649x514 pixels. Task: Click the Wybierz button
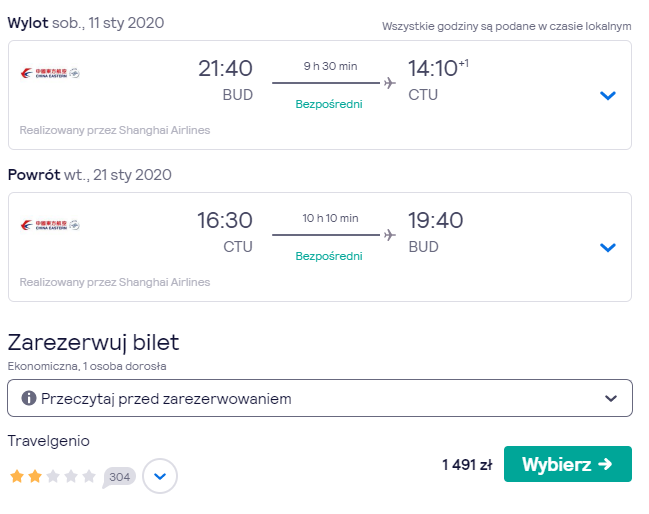[x=567, y=464]
